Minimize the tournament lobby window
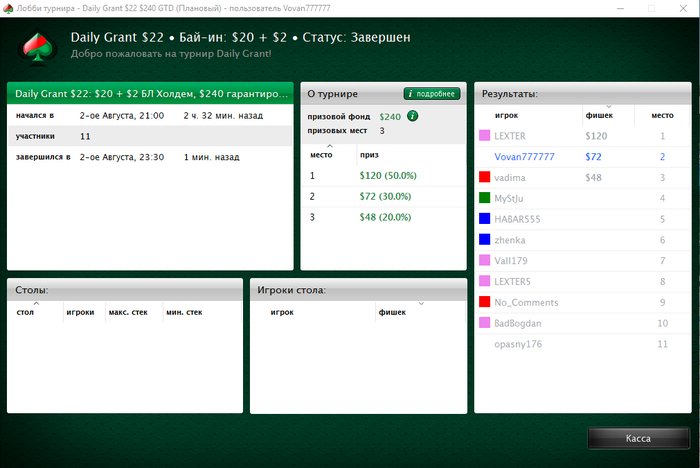Screen dimensions: 700x468 (620, 8)
